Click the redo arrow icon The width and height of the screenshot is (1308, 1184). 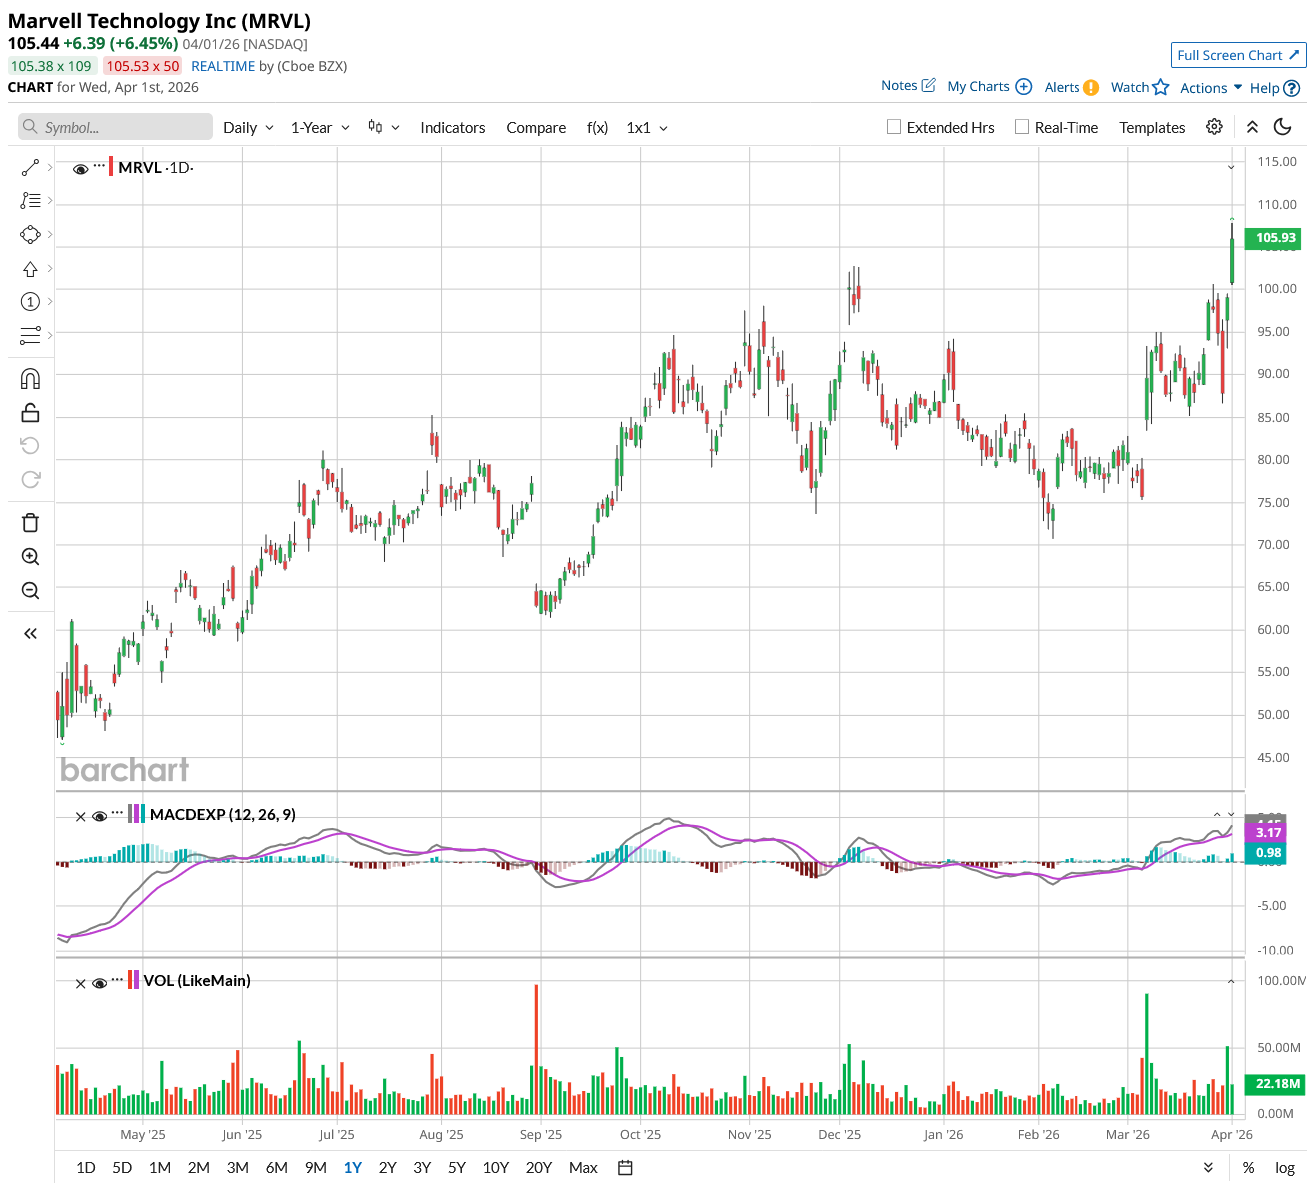[30, 479]
